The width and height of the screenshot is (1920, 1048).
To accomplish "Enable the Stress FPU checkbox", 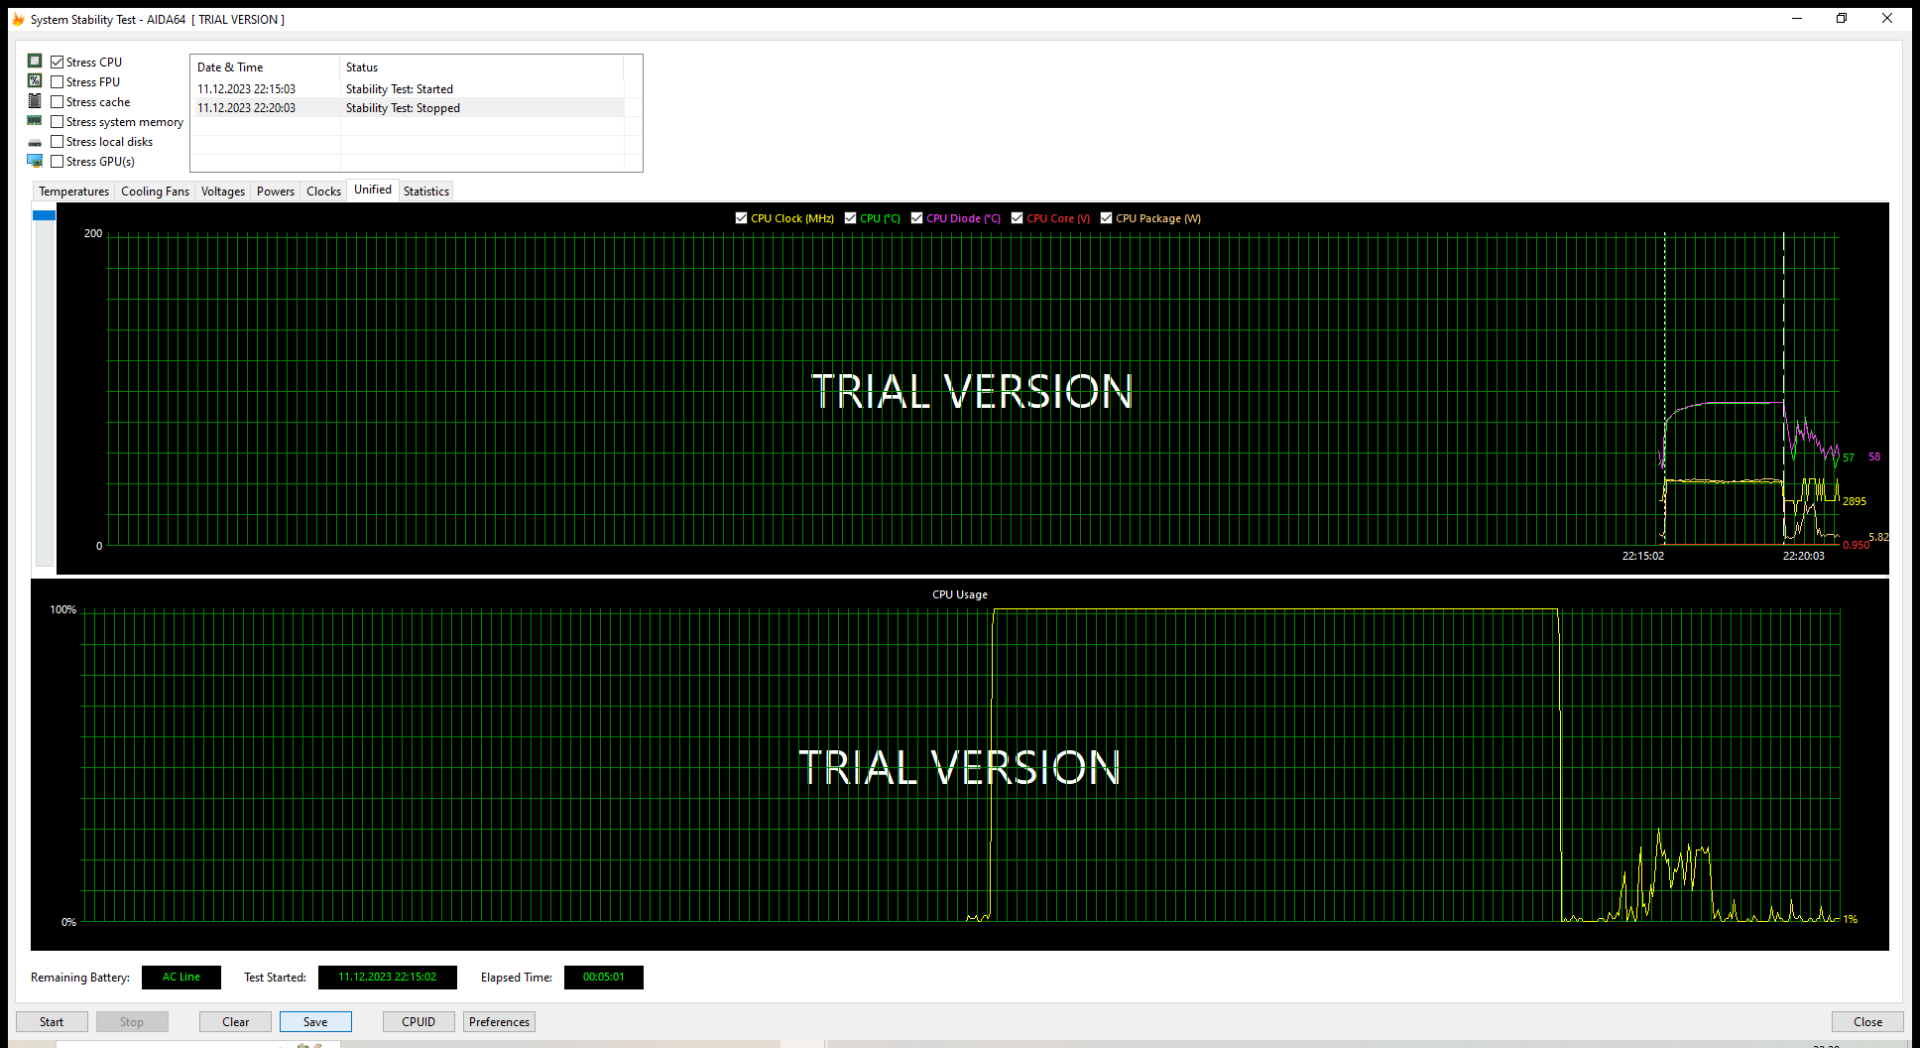I will click(x=57, y=81).
